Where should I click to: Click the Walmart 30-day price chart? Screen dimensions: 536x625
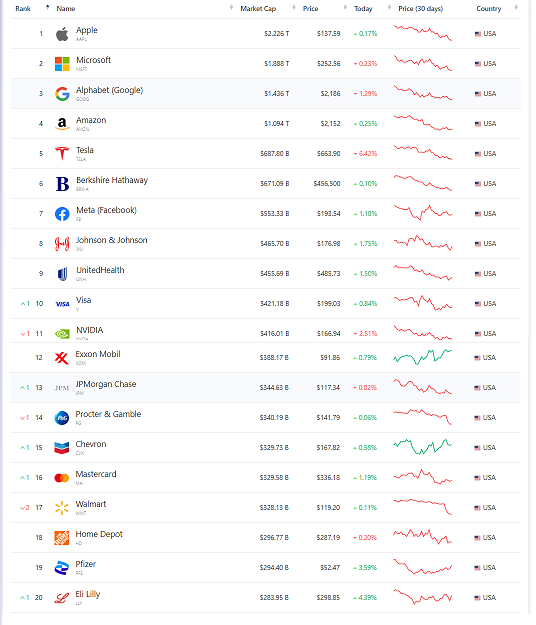click(x=422, y=507)
